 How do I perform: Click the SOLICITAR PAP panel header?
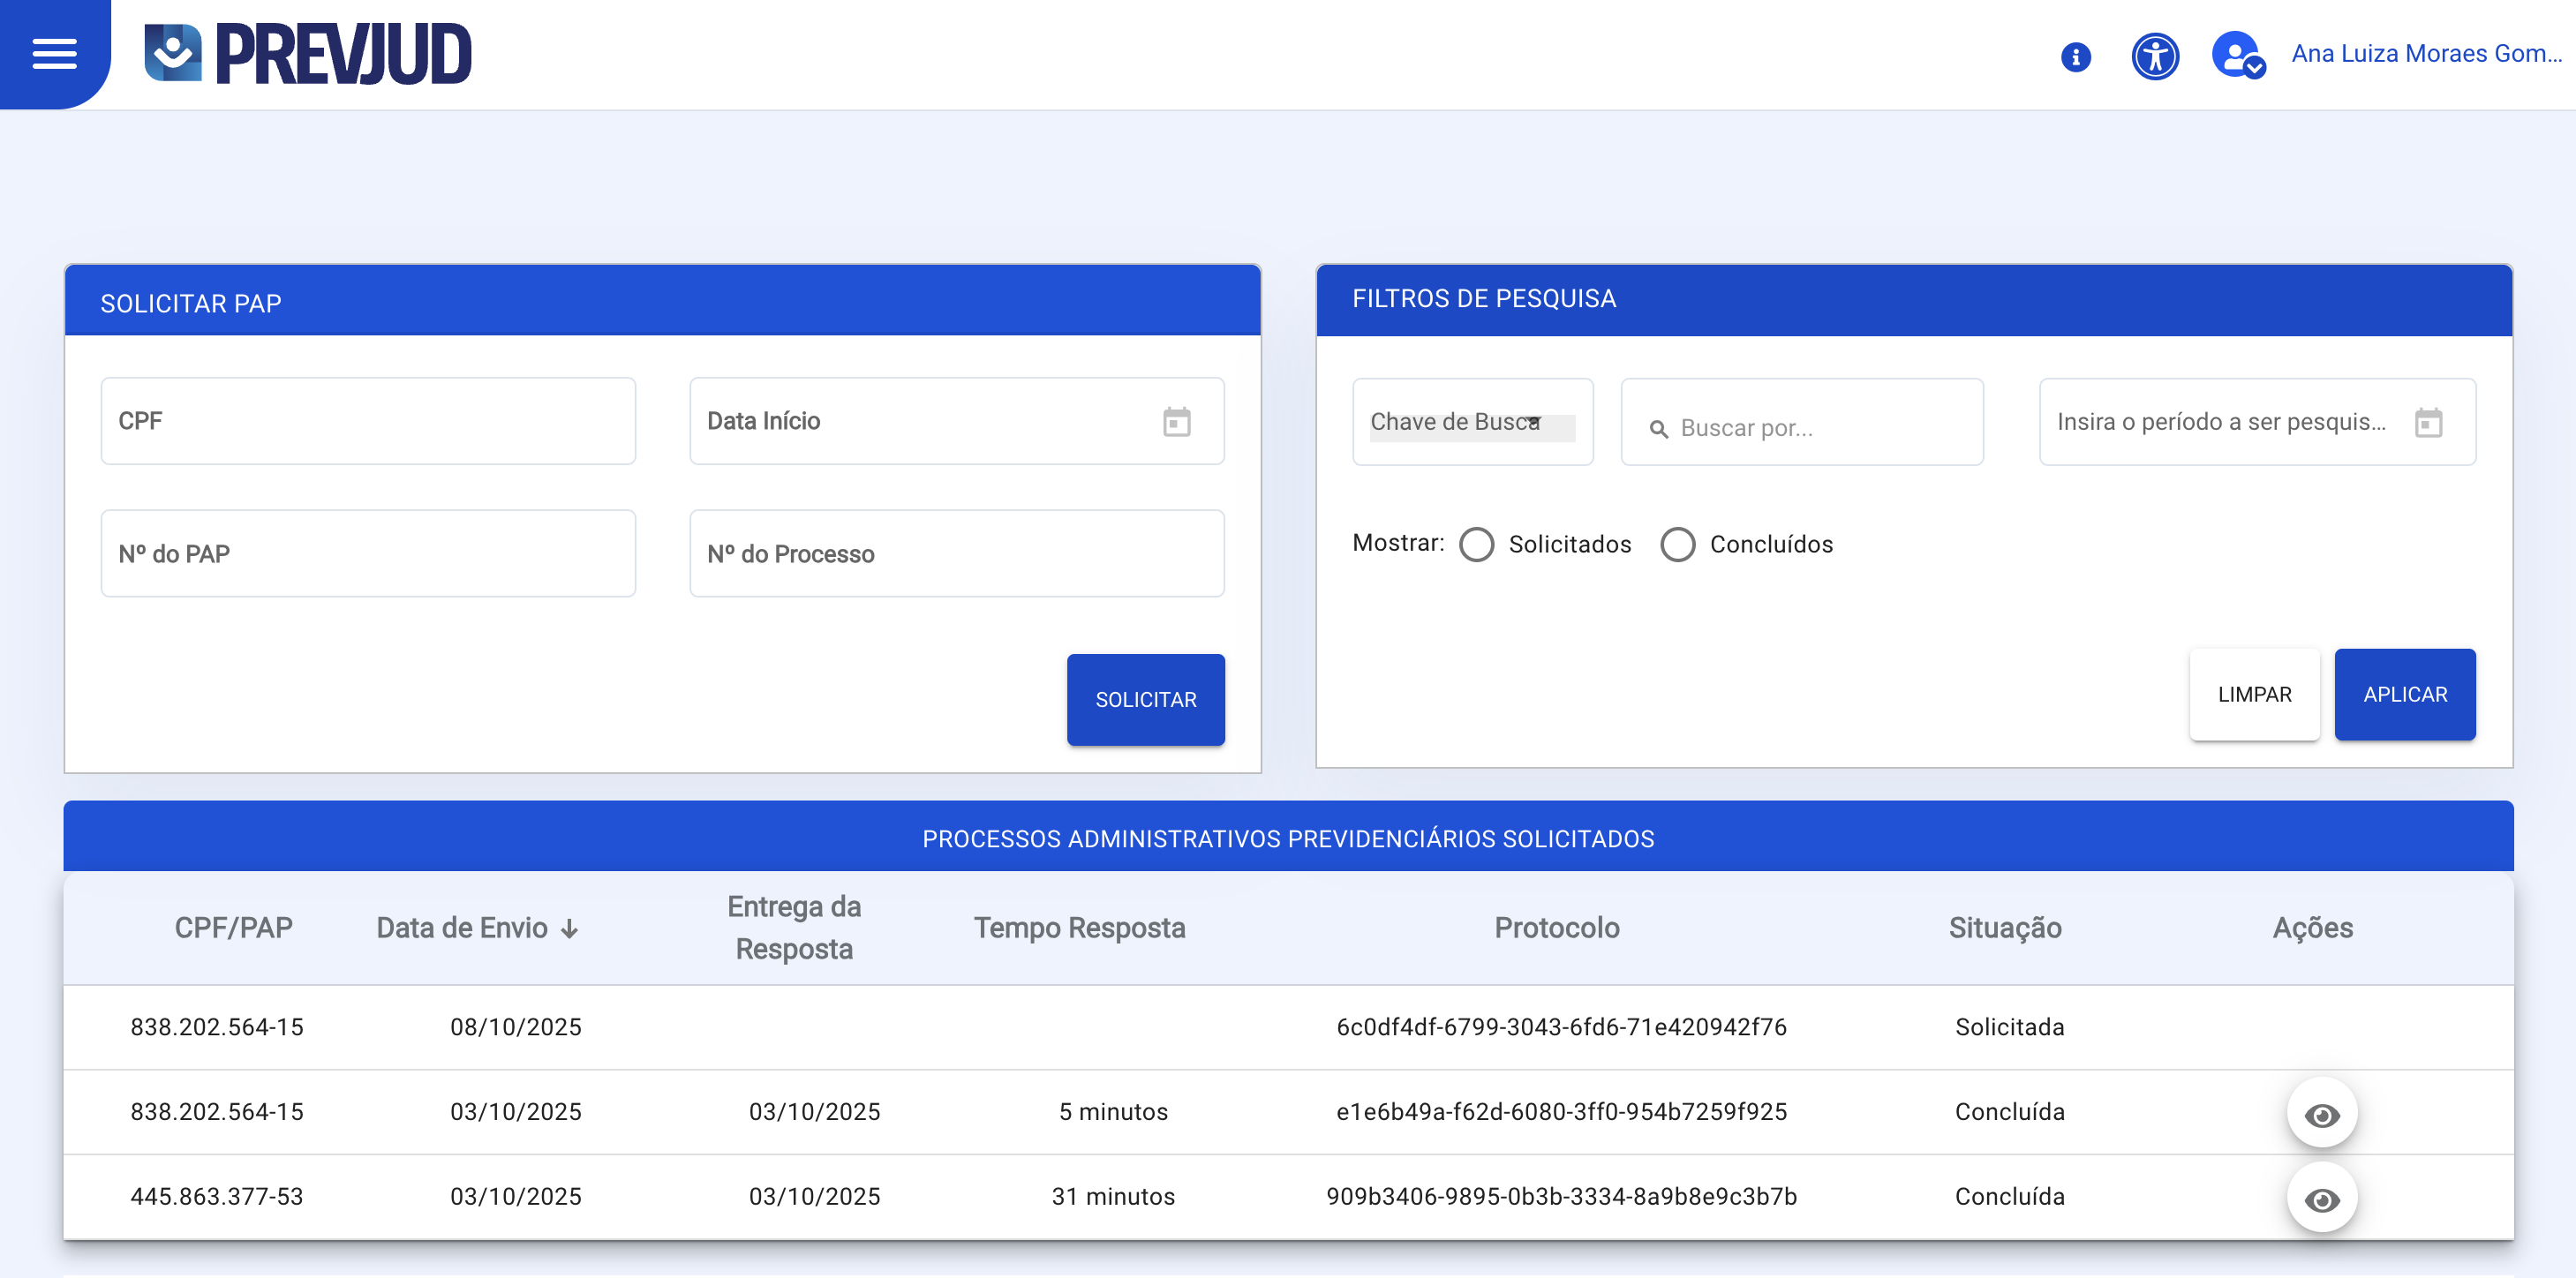tap(191, 302)
